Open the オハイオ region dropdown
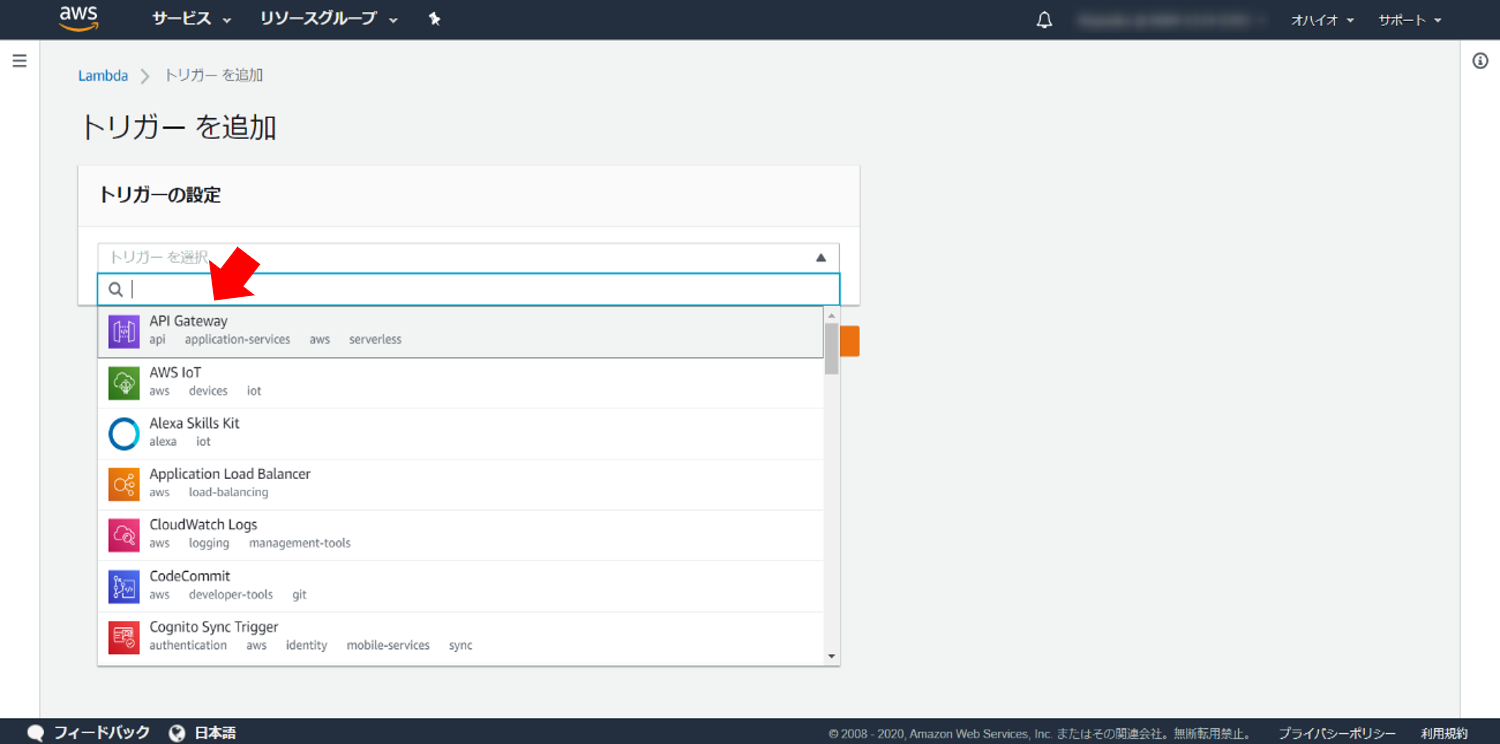 click(1322, 20)
